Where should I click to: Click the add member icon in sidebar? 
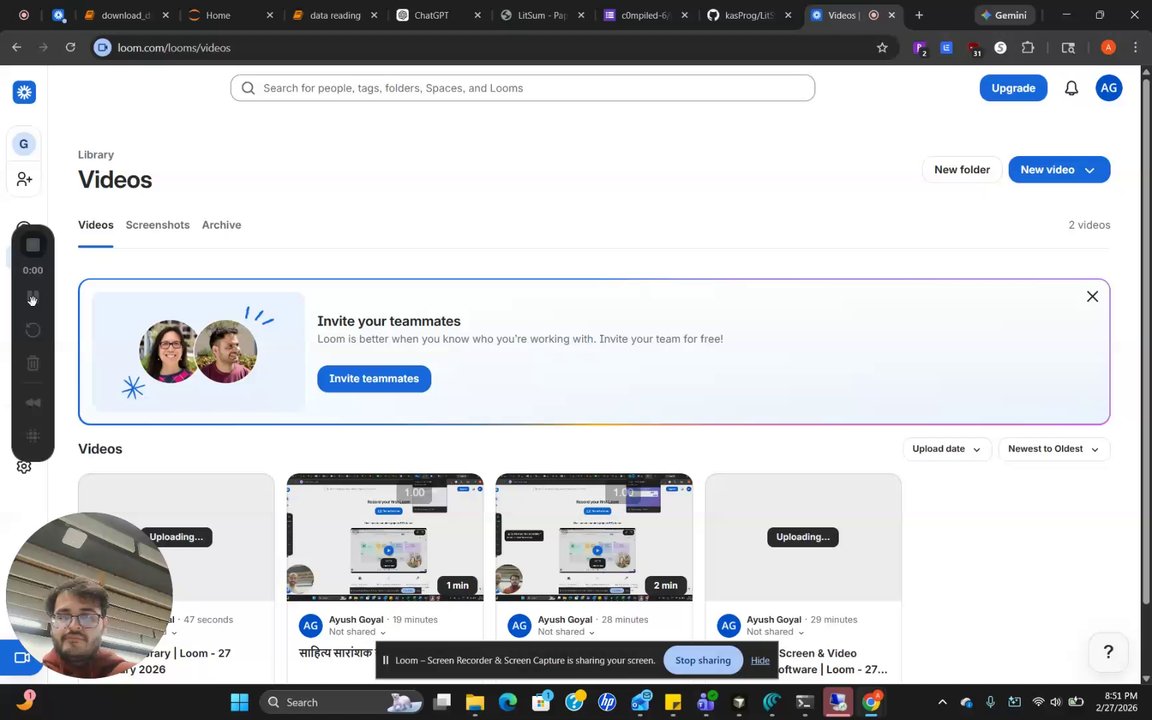(24, 179)
